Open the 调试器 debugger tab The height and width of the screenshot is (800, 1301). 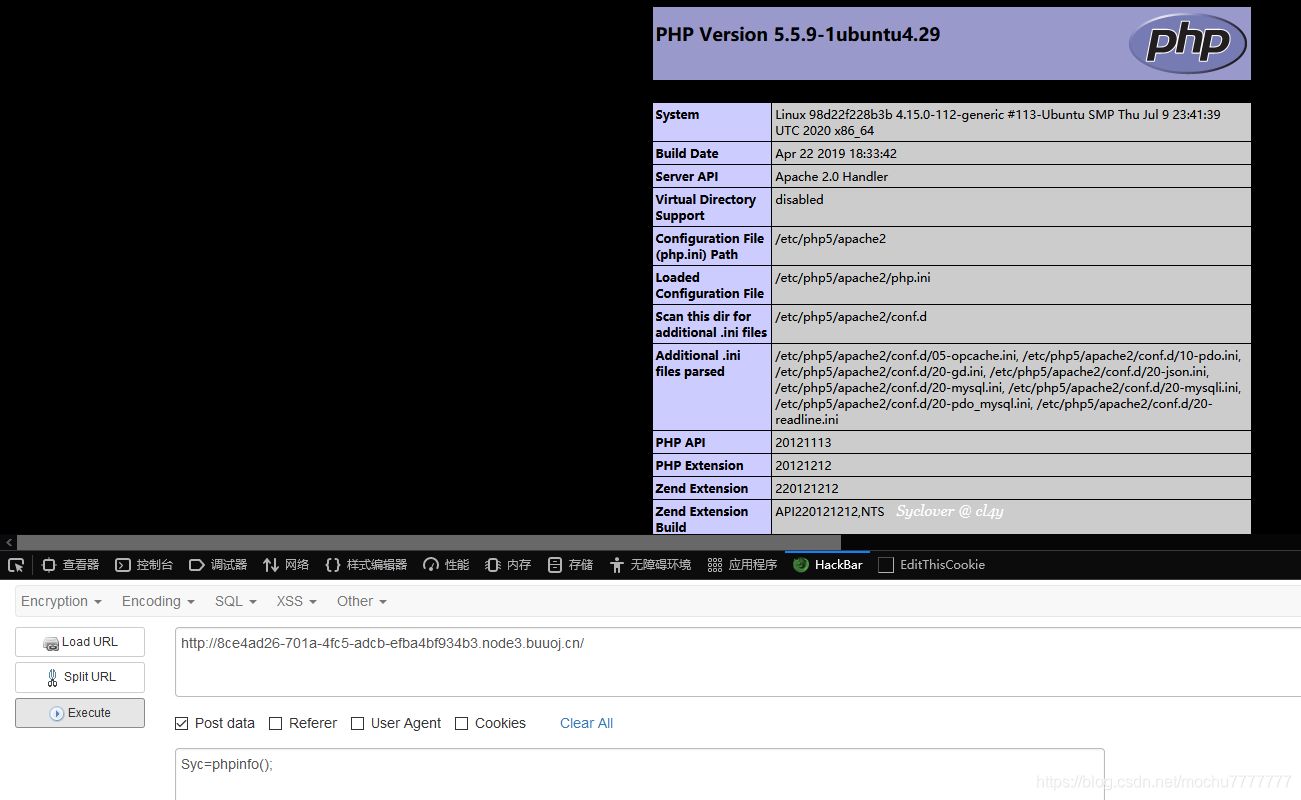(218, 565)
